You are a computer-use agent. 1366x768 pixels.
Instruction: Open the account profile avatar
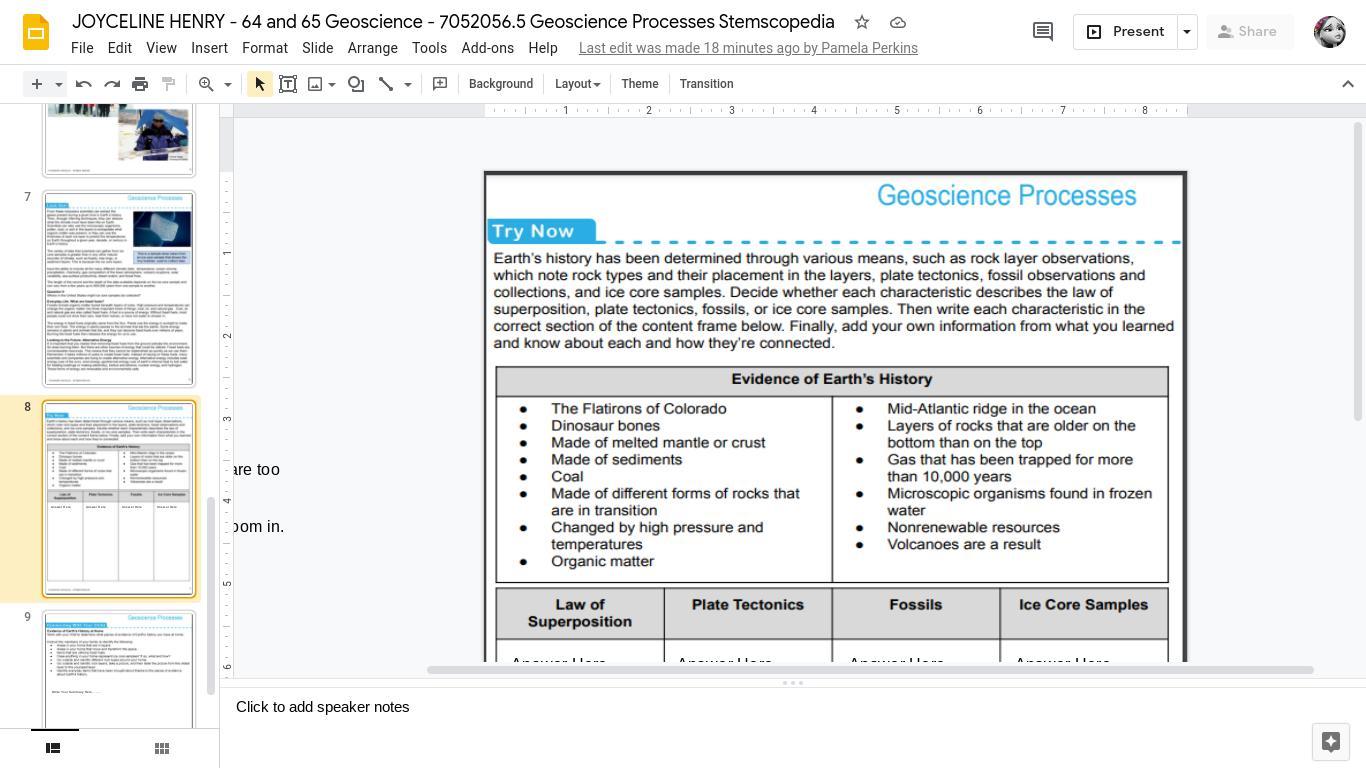pyautogui.click(x=1330, y=32)
